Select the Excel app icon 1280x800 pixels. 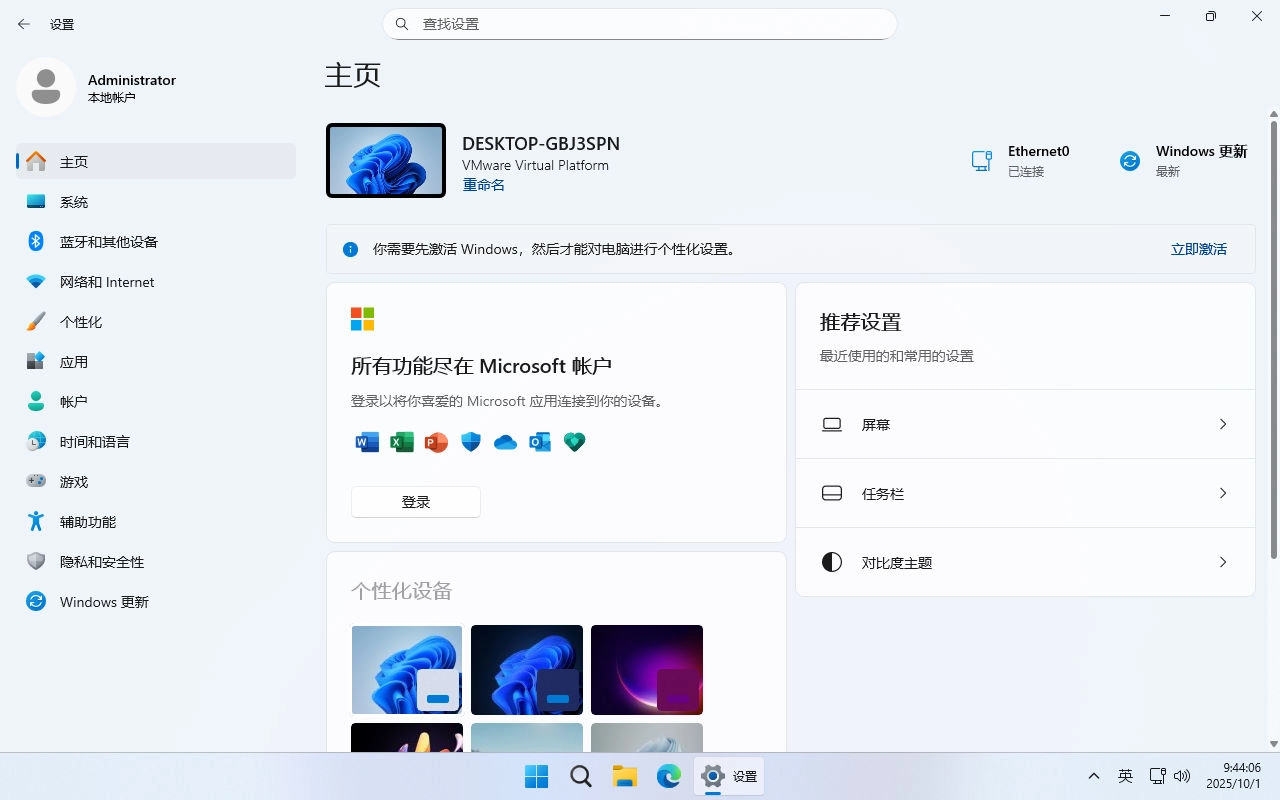pyautogui.click(x=401, y=442)
